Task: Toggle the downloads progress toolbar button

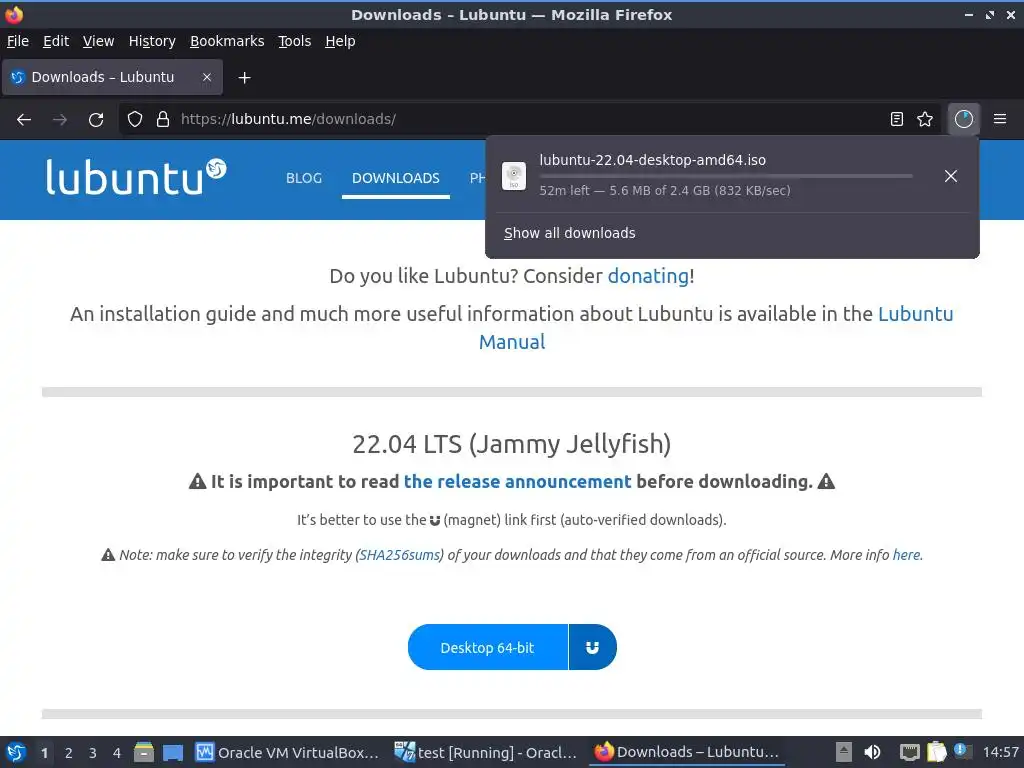Action: tap(964, 120)
